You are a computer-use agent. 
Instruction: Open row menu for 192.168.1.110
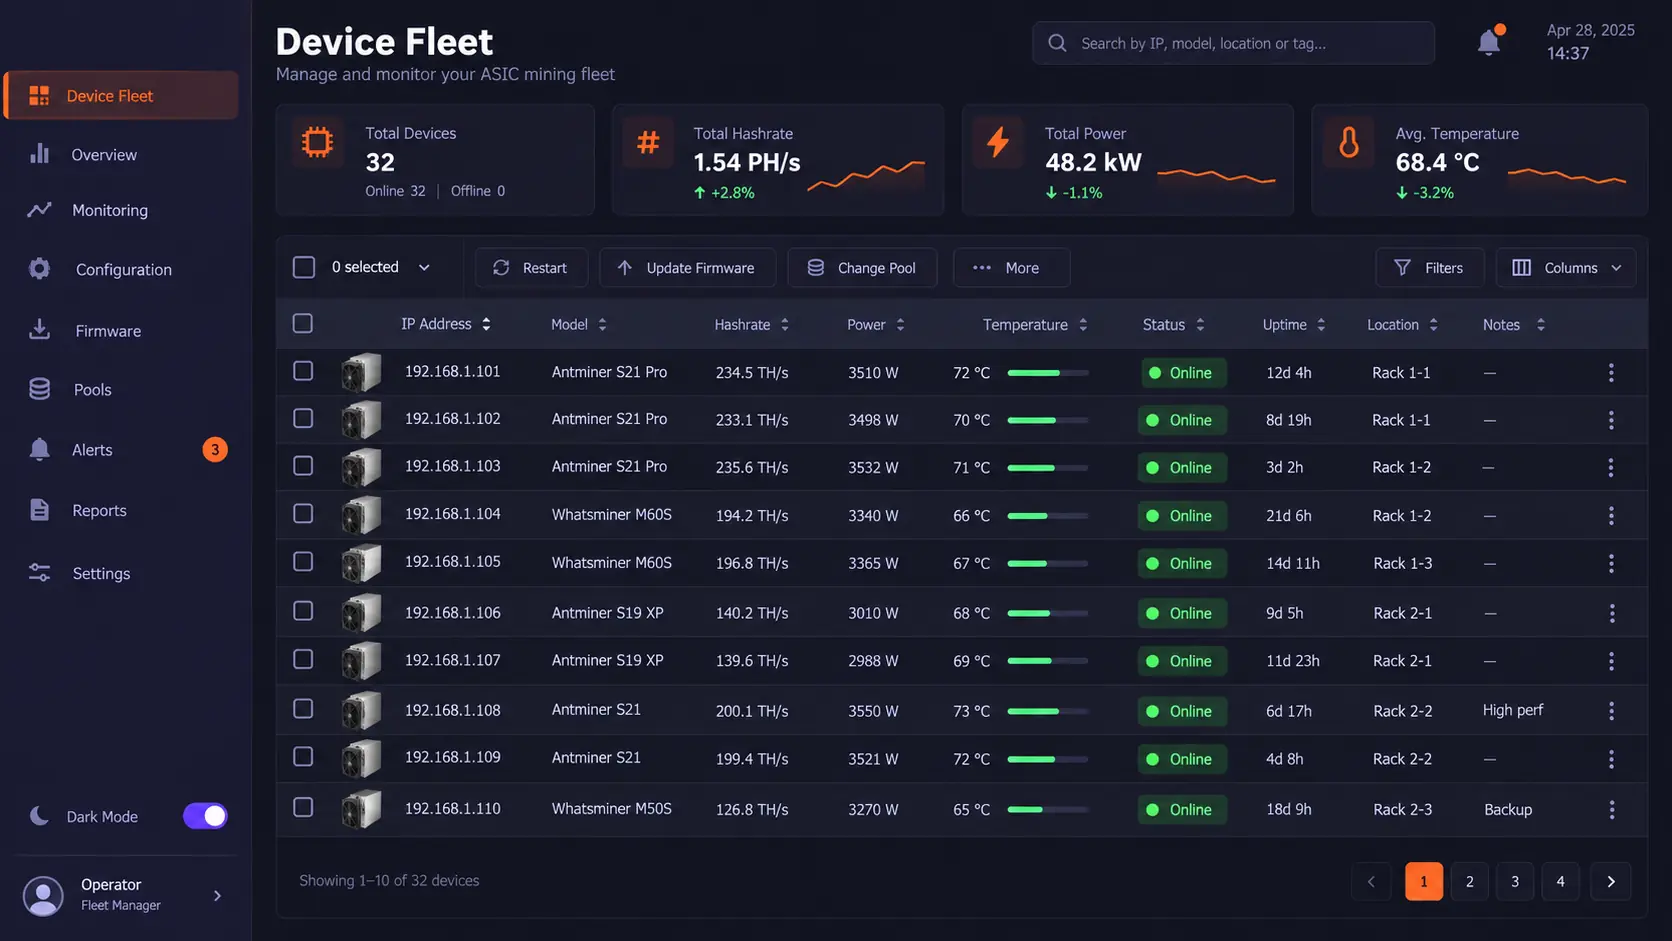1610,809
